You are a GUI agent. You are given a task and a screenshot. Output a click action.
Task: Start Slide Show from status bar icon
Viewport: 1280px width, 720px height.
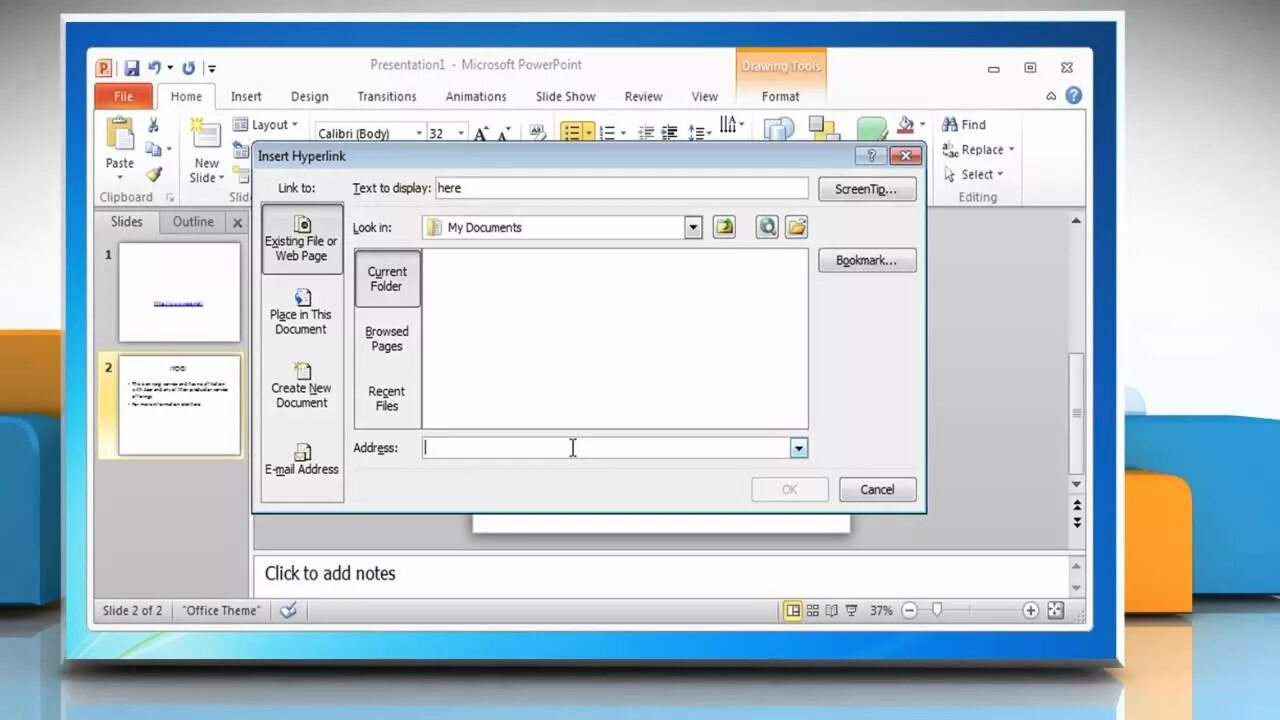tap(851, 610)
